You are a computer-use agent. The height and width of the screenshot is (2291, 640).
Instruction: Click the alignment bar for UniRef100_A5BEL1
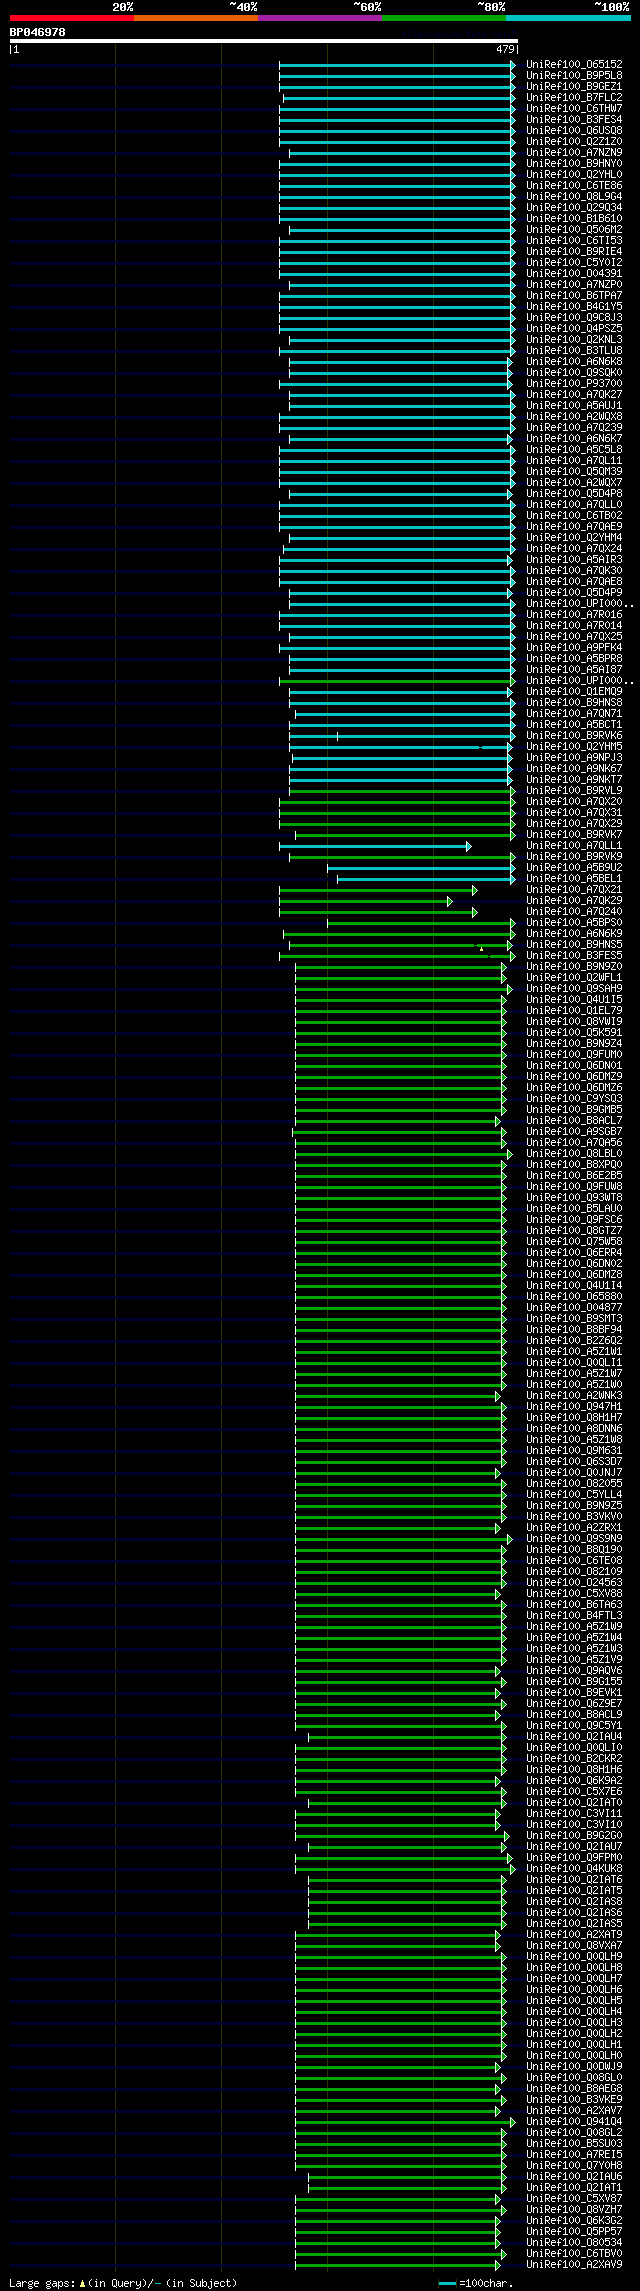[426, 879]
